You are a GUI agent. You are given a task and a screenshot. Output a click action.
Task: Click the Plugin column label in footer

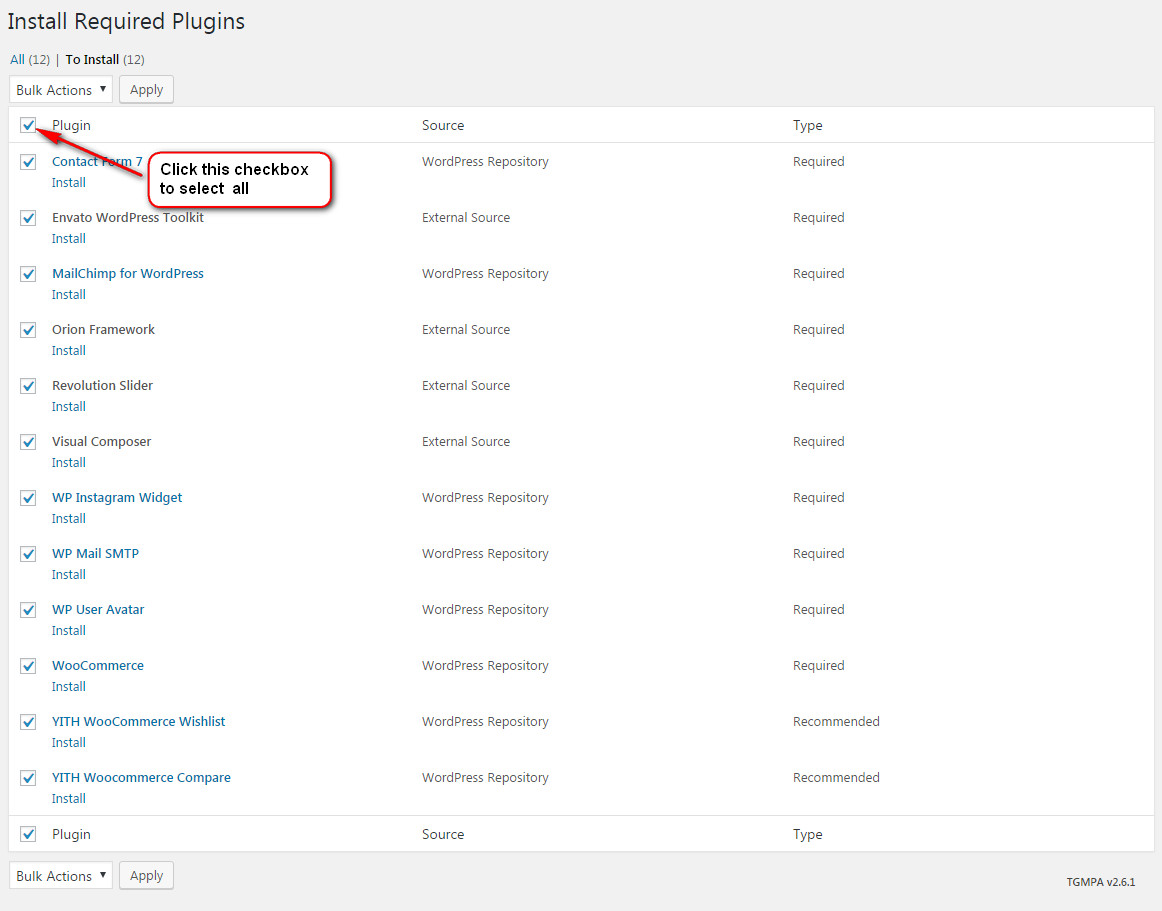[x=71, y=834]
